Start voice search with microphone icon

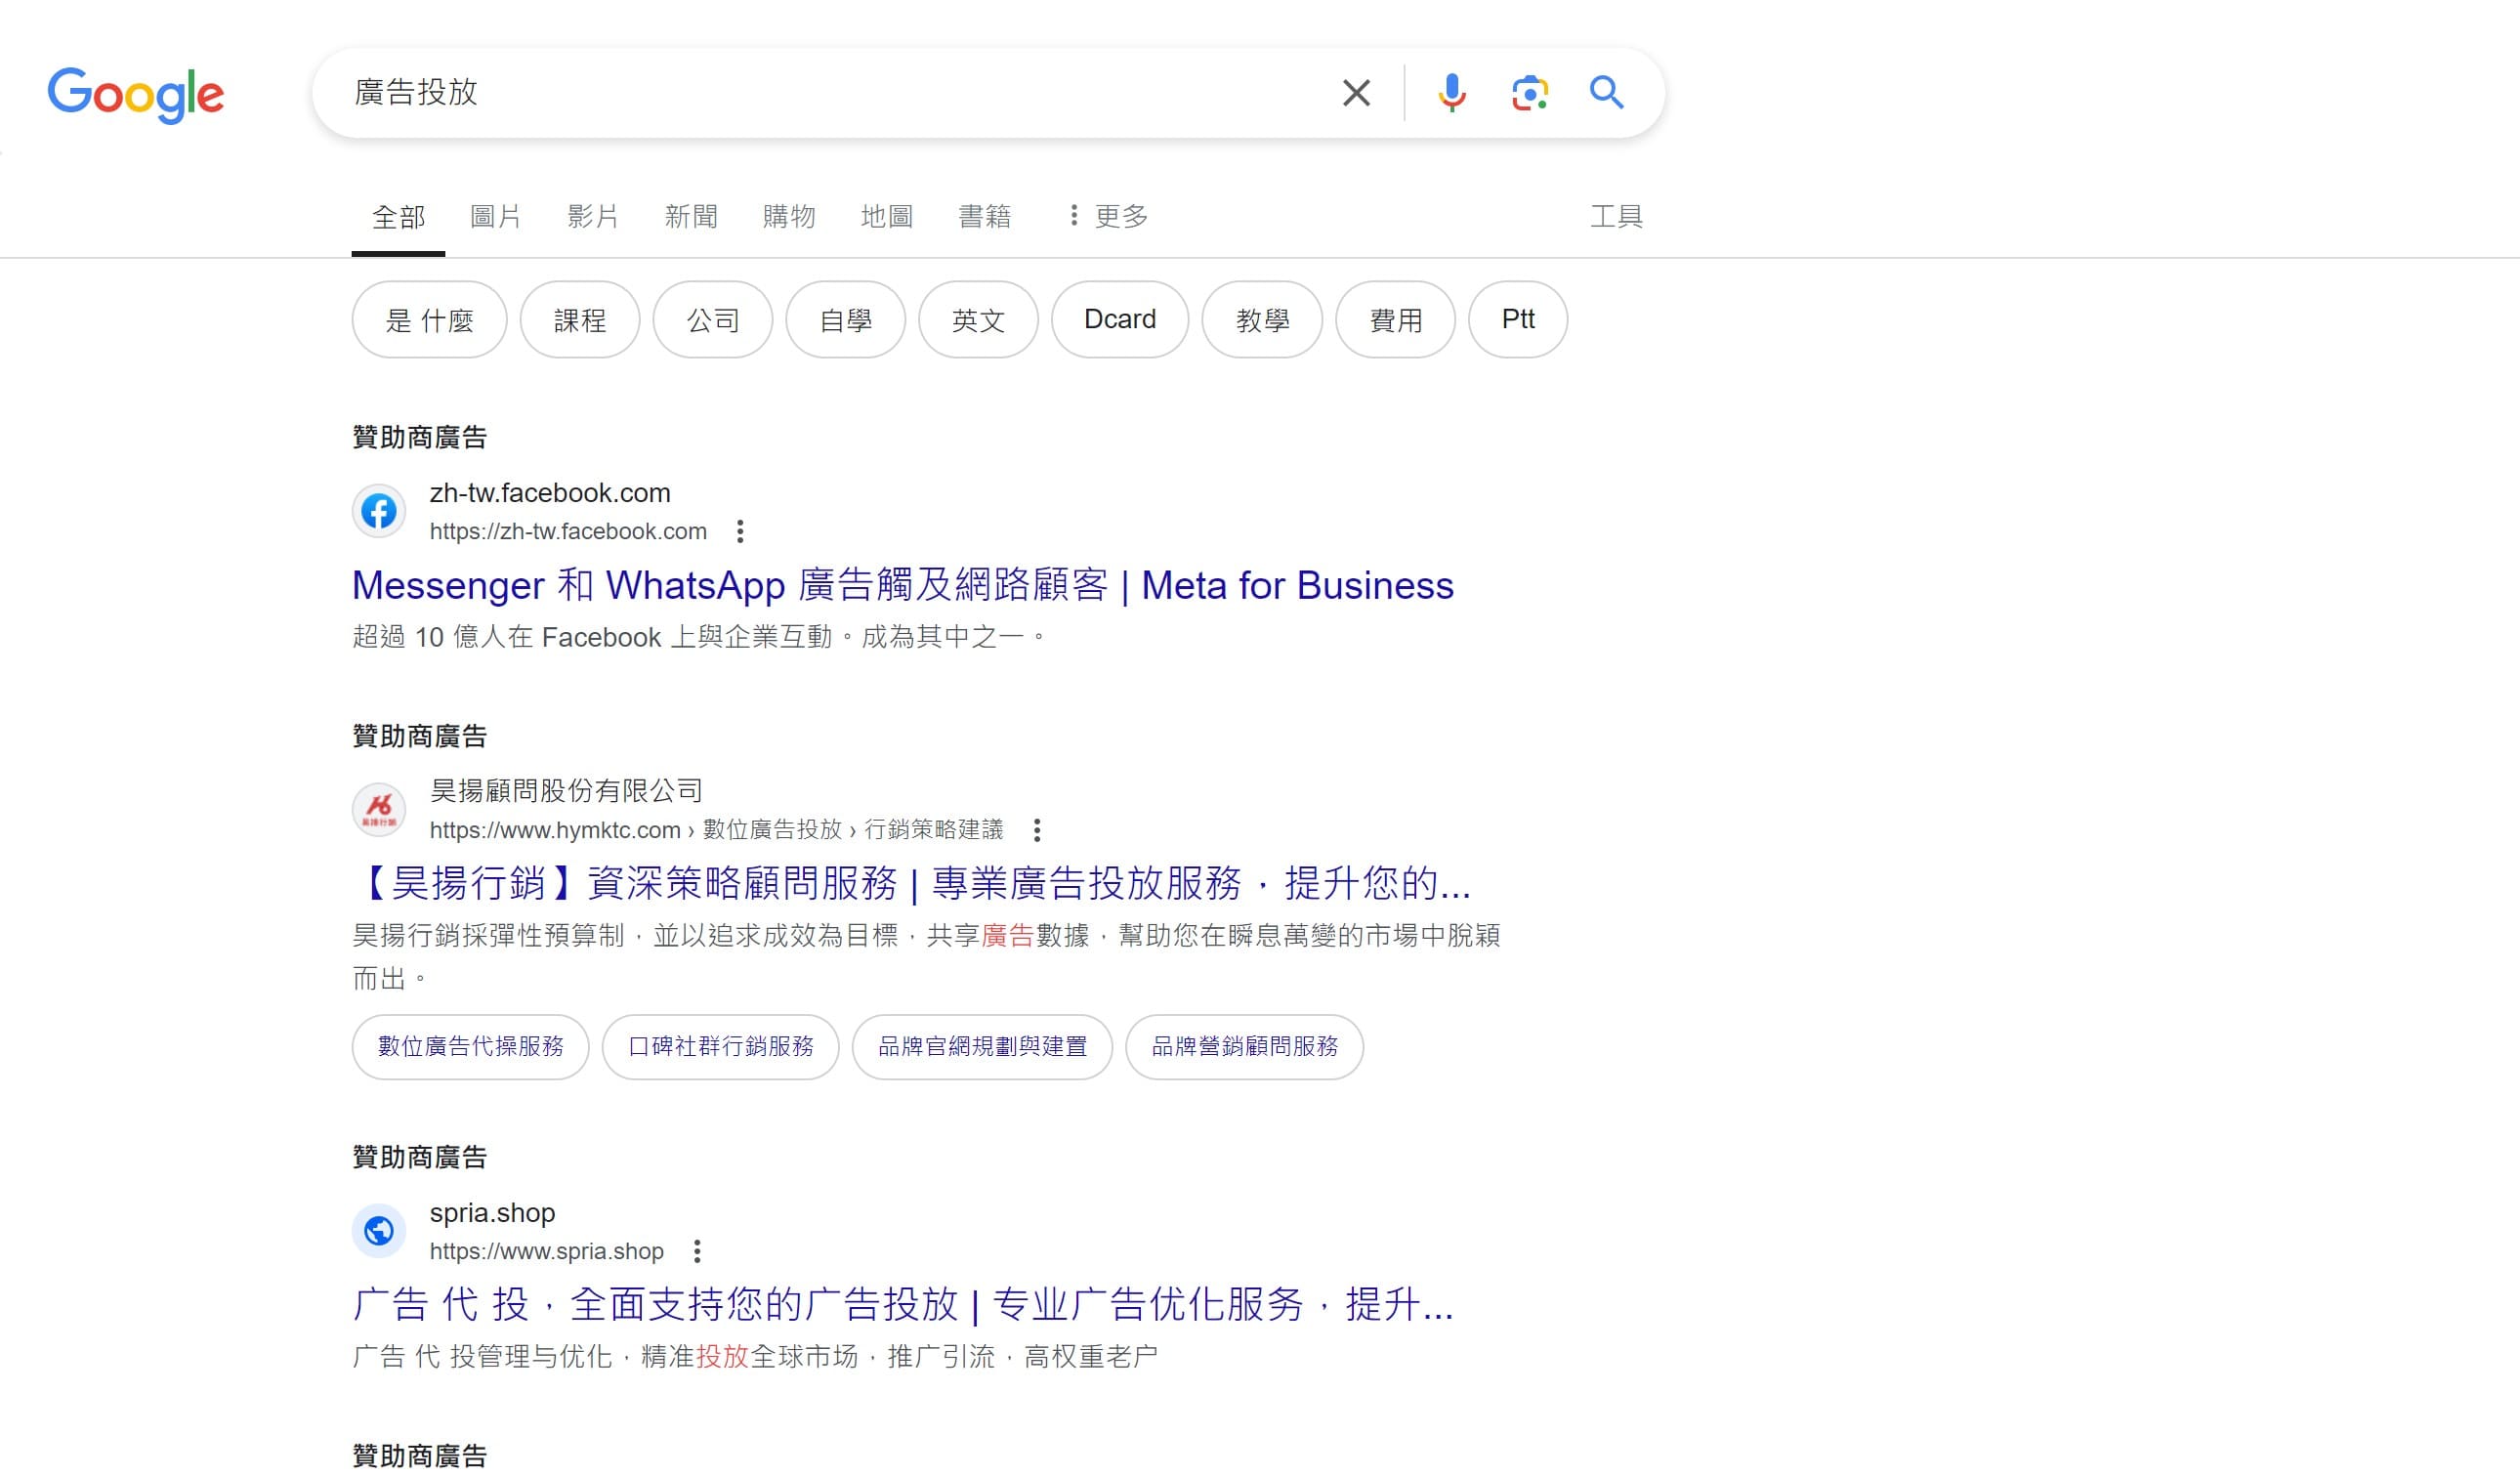pyautogui.click(x=1452, y=93)
